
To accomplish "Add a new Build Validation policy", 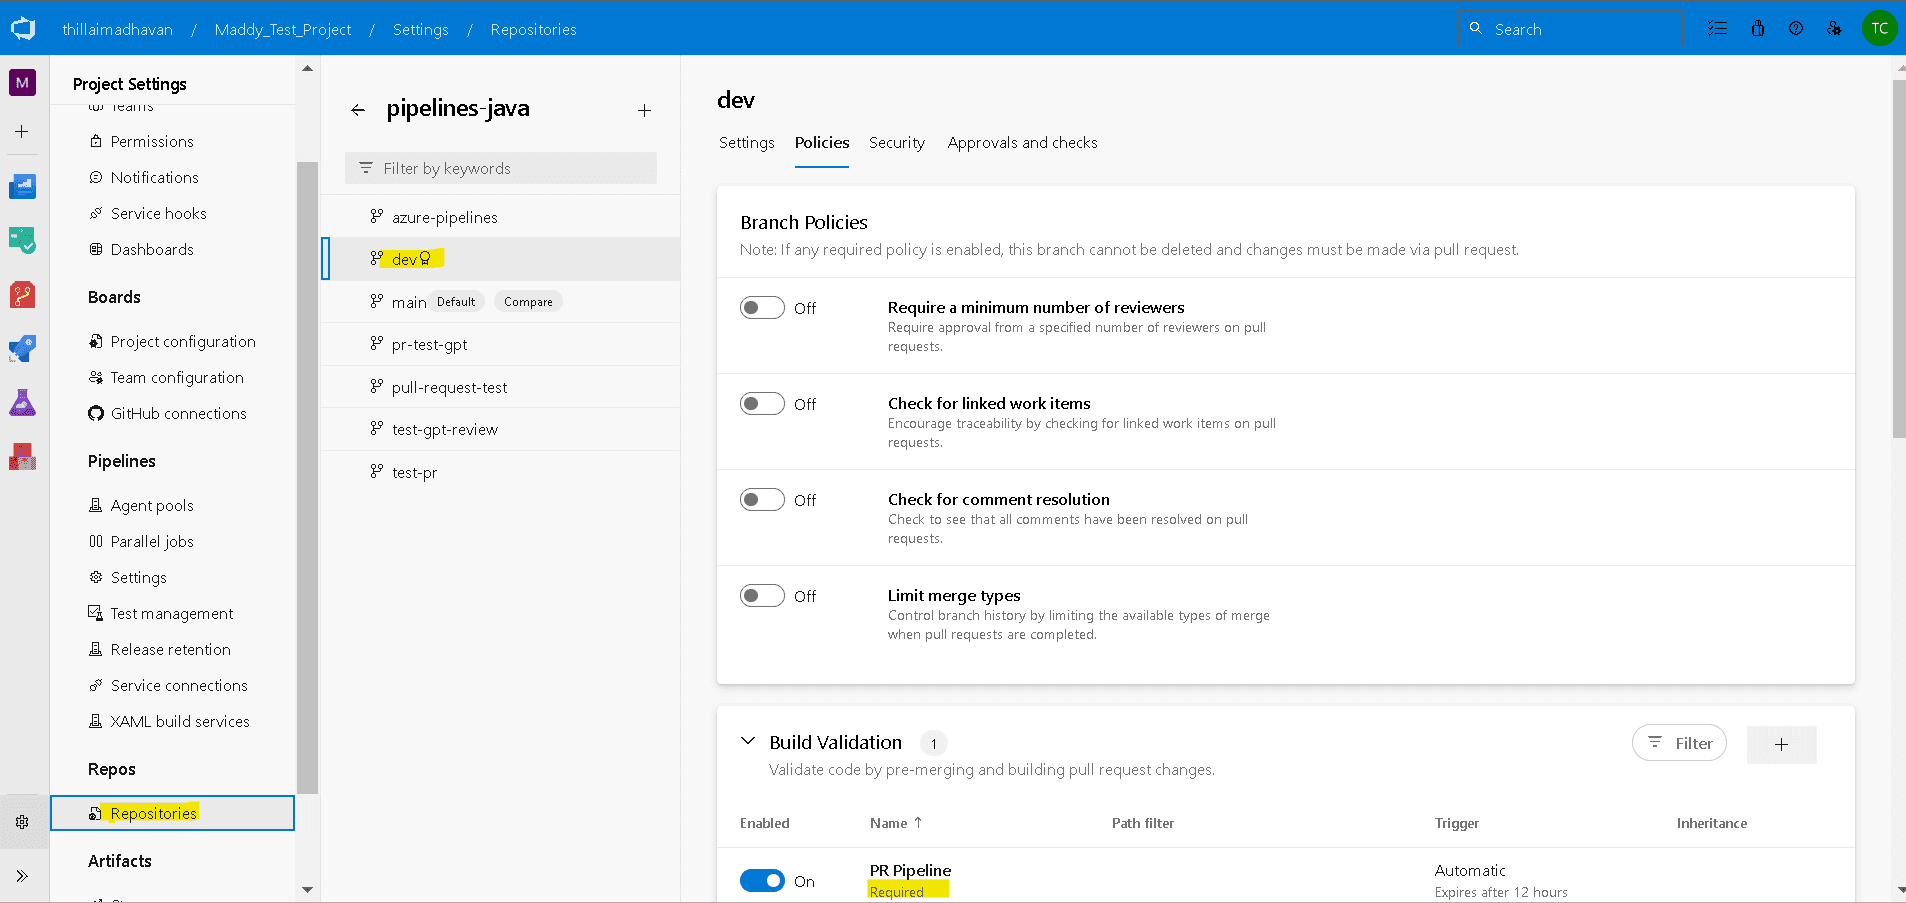I will point(1781,744).
